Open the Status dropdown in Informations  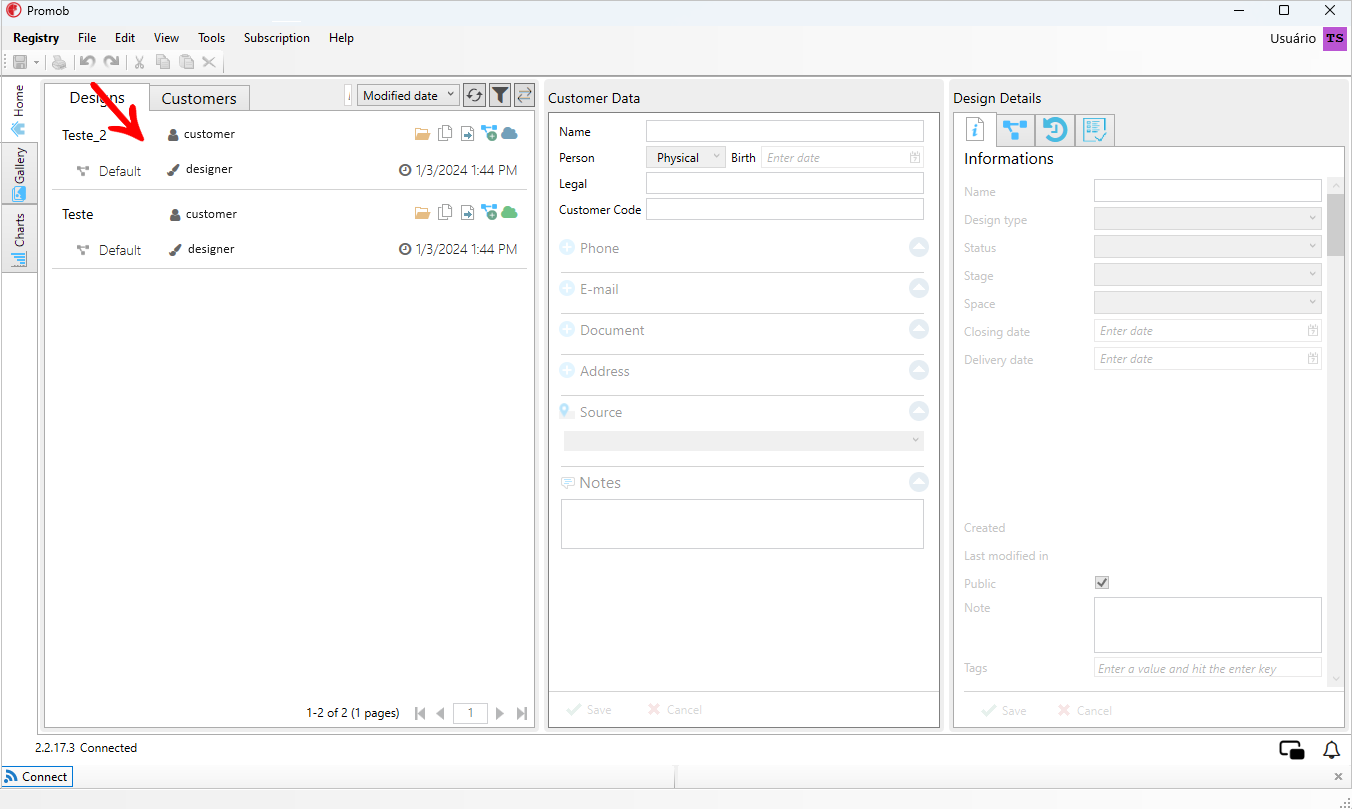(x=1207, y=247)
